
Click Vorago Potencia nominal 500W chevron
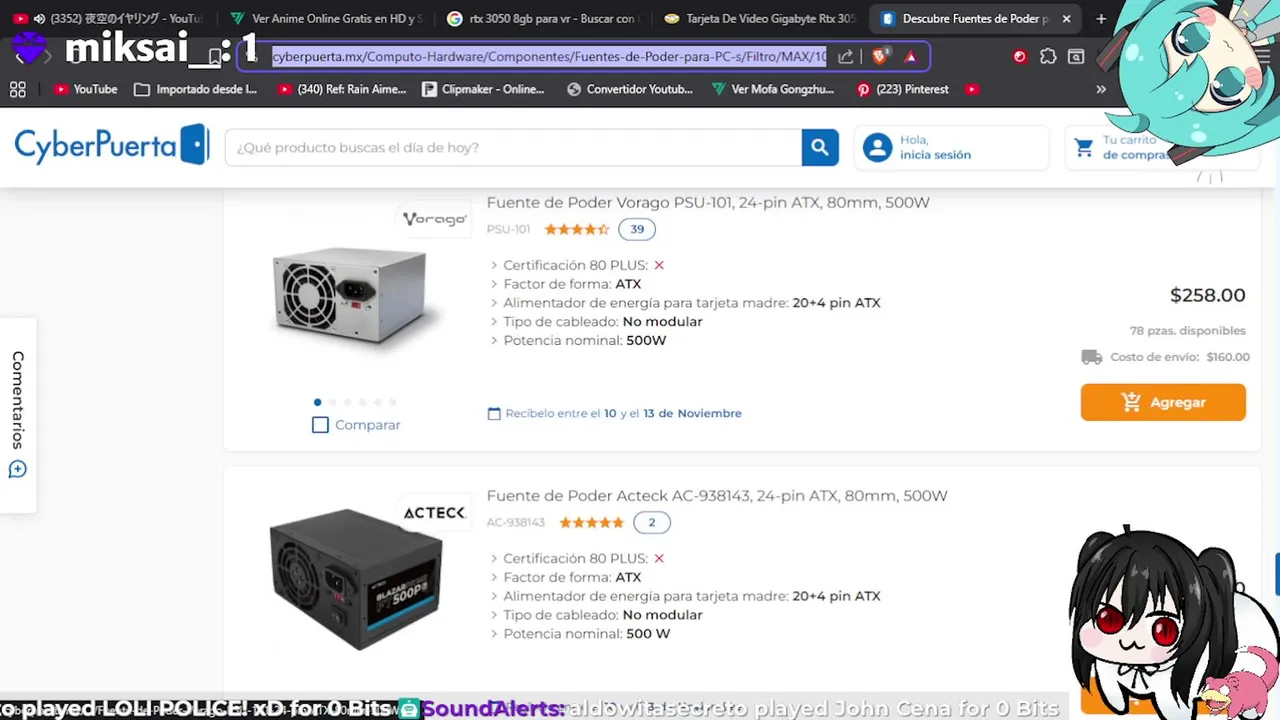[494, 341]
